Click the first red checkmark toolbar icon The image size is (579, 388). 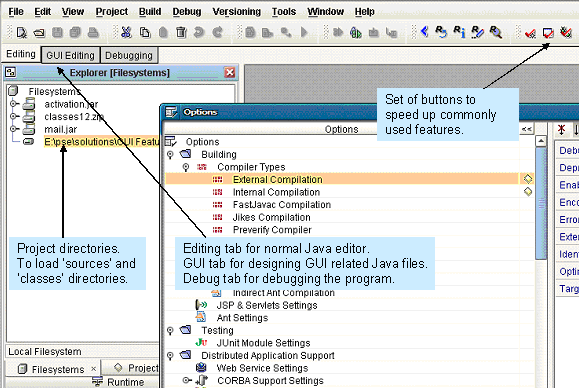coord(530,34)
